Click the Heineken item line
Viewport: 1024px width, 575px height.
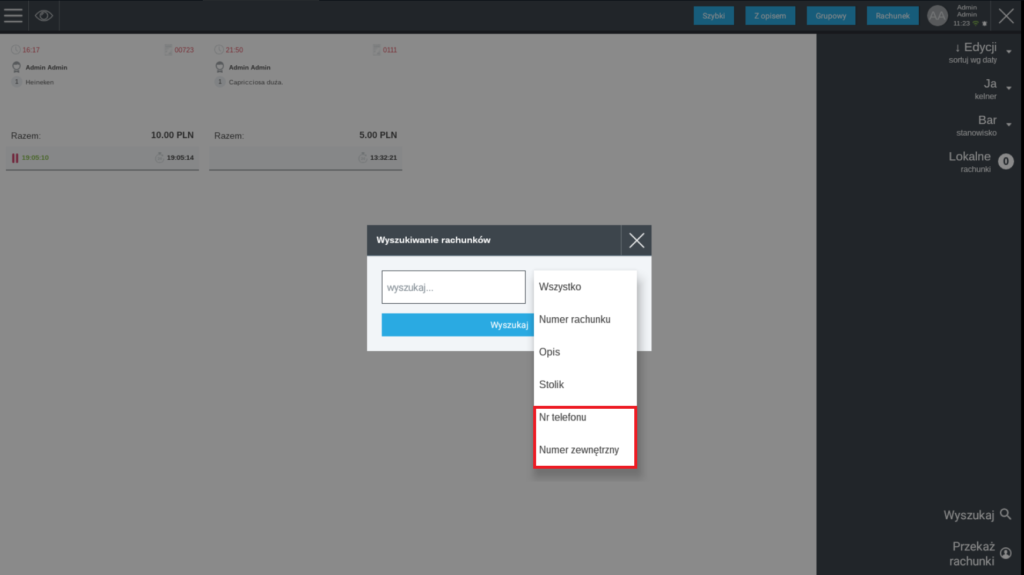coord(40,82)
